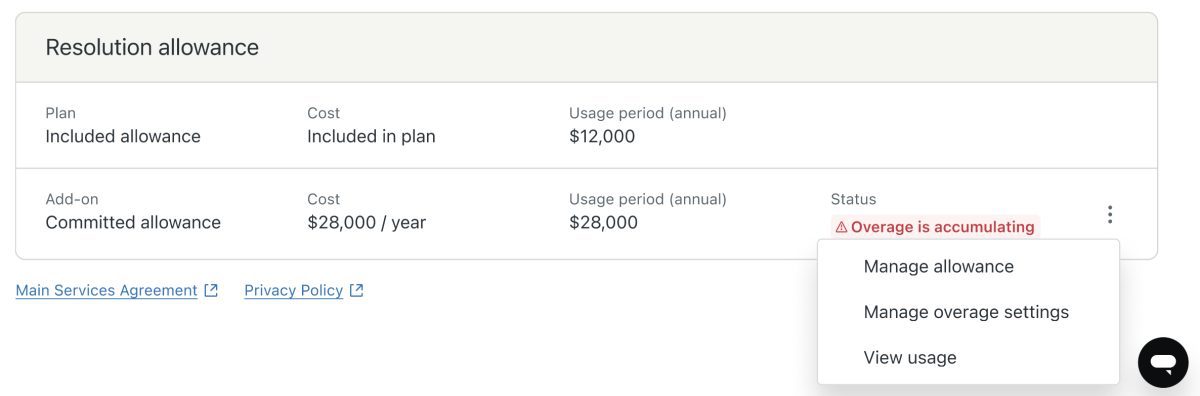The height and width of the screenshot is (396, 1200).
Task: Open the three-dot menu for Committed allowance
Action: (x=1109, y=214)
